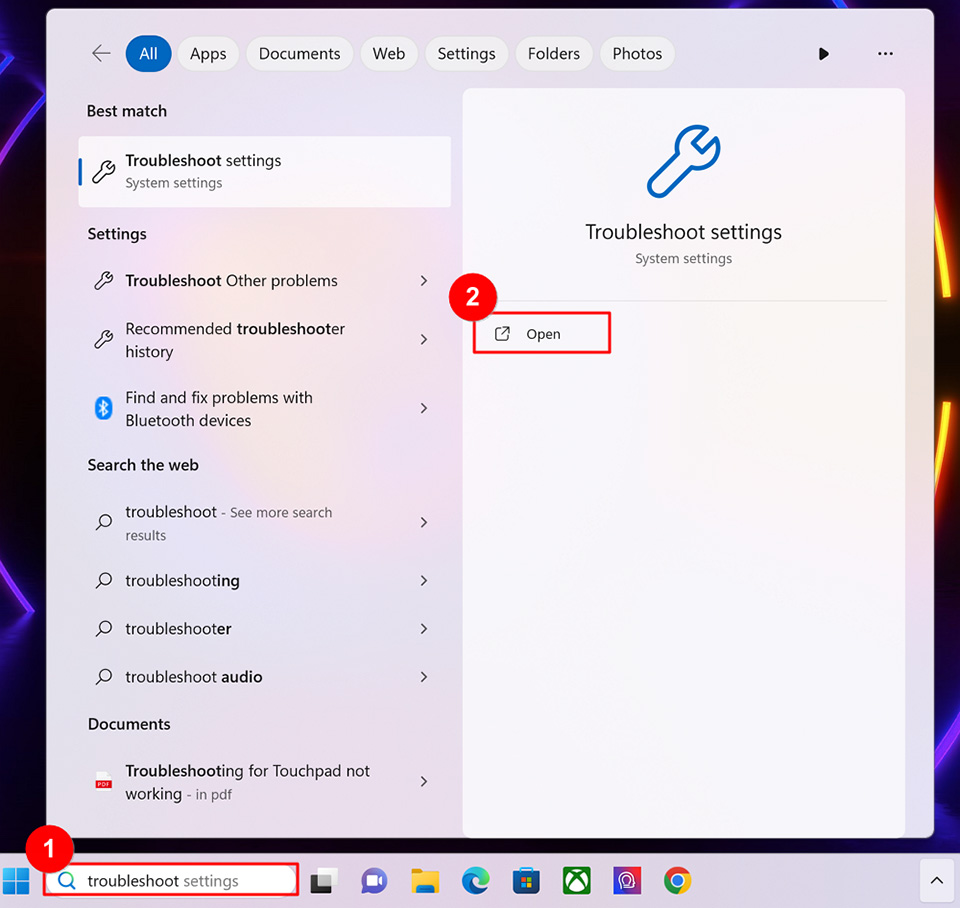Launch the Xbox app from taskbar
Screen dimensions: 960x908
pyautogui.click(x=577, y=881)
